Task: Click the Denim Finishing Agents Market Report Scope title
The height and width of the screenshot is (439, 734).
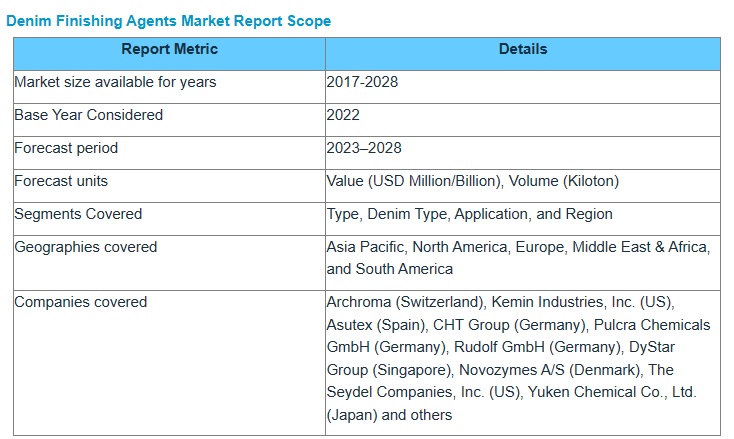Action: [x=168, y=20]
